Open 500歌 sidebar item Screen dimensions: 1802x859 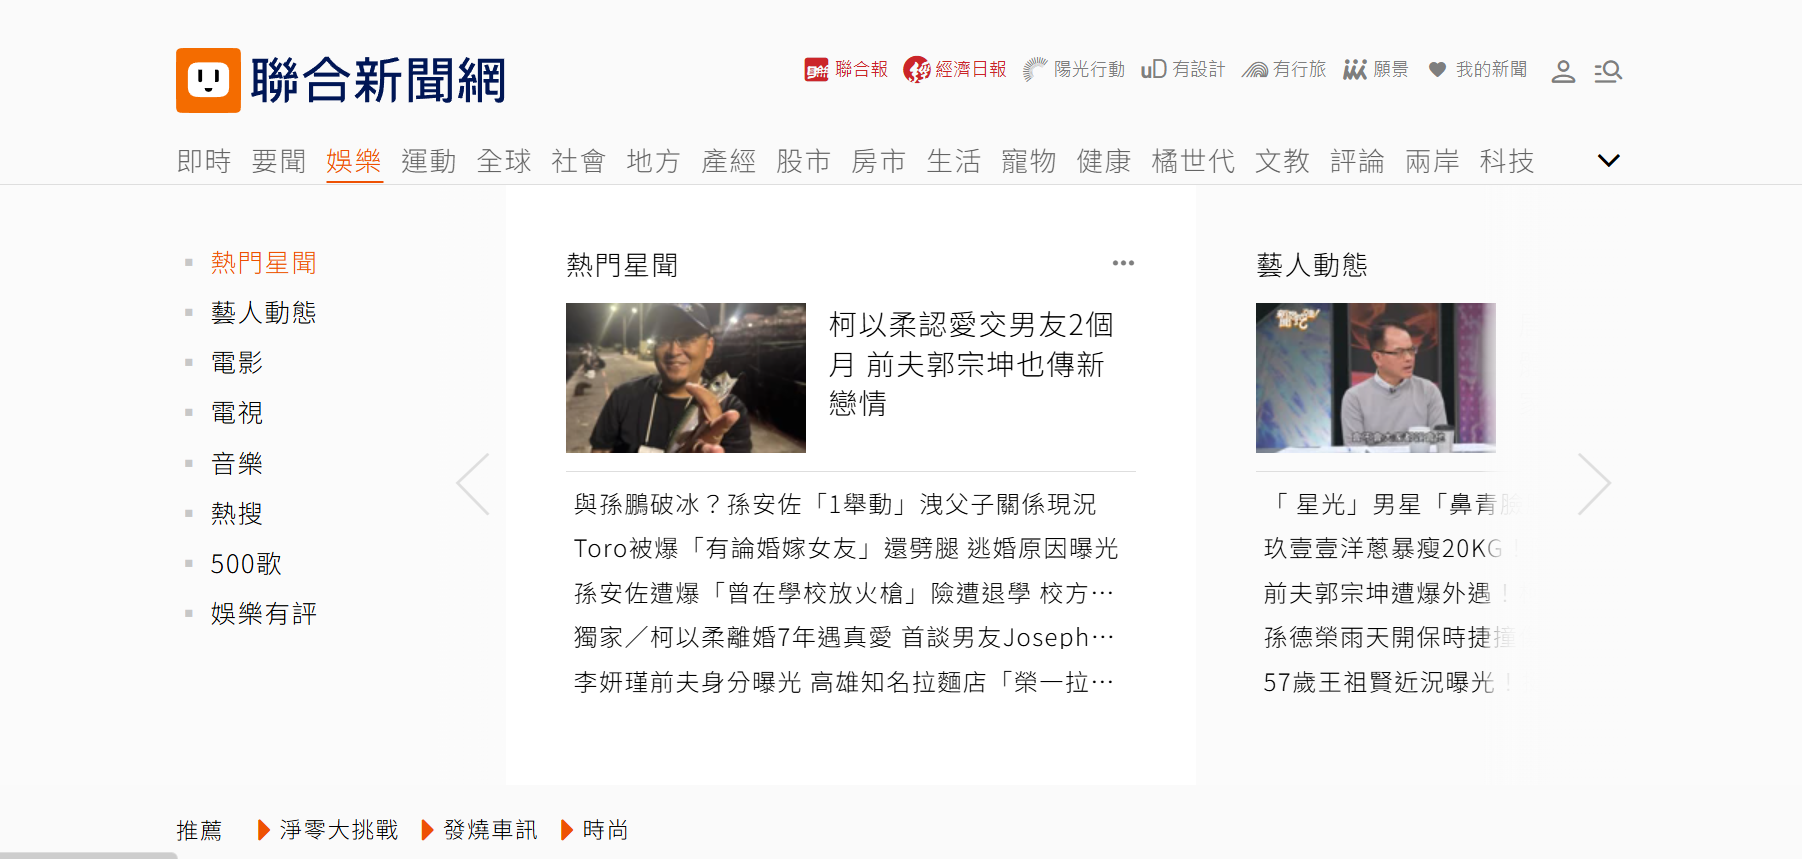246,564
